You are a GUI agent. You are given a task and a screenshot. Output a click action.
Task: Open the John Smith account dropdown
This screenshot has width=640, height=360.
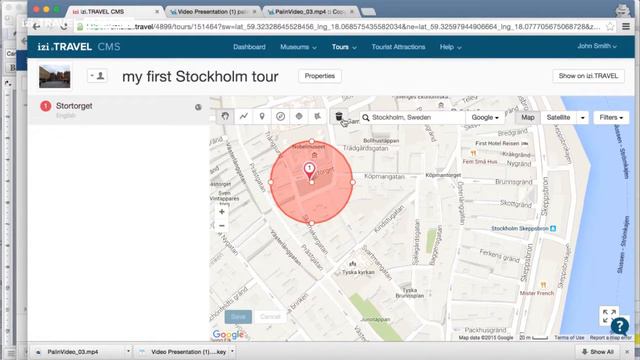[x=597, y=46]
